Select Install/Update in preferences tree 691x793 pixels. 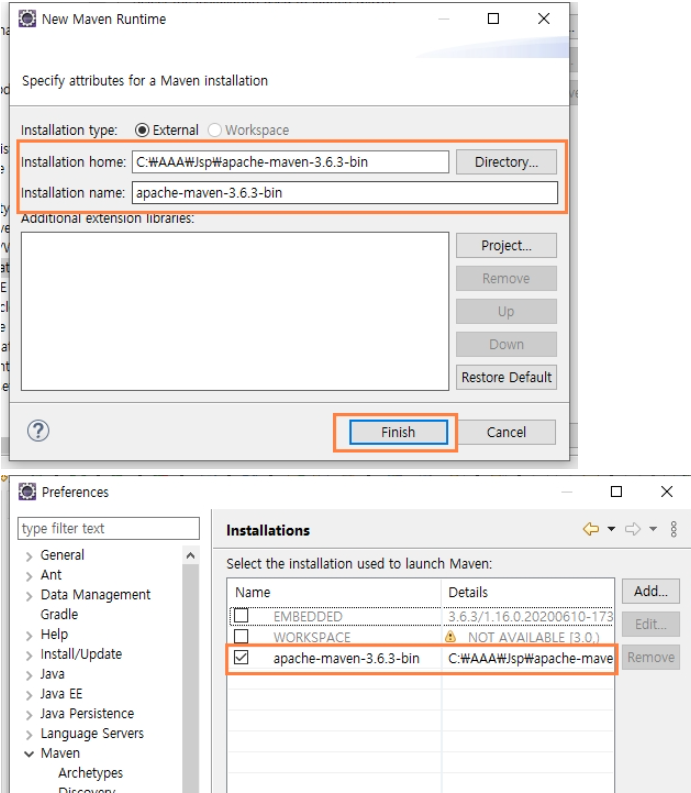(81, 654)
